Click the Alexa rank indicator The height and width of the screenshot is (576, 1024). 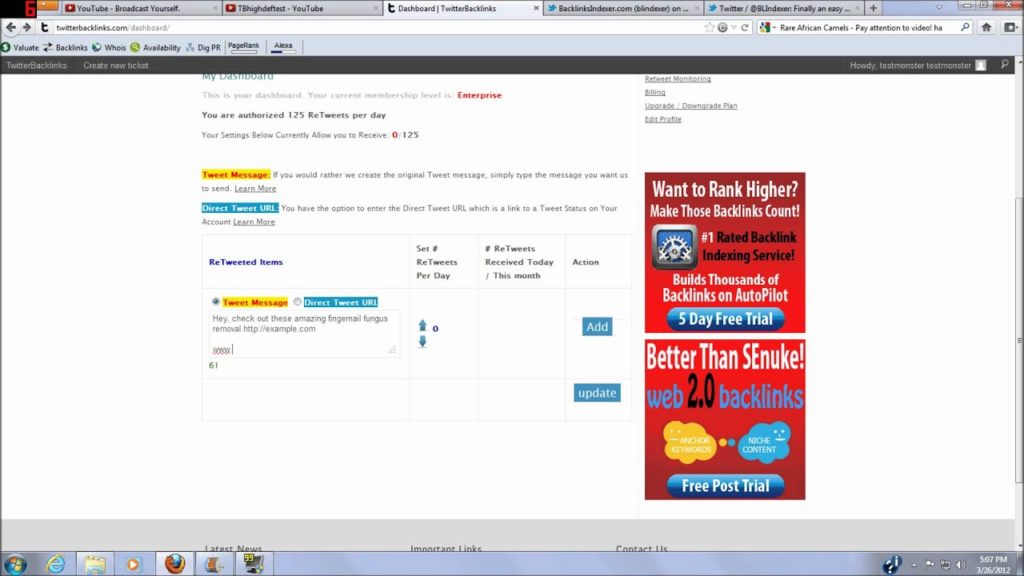283,46
